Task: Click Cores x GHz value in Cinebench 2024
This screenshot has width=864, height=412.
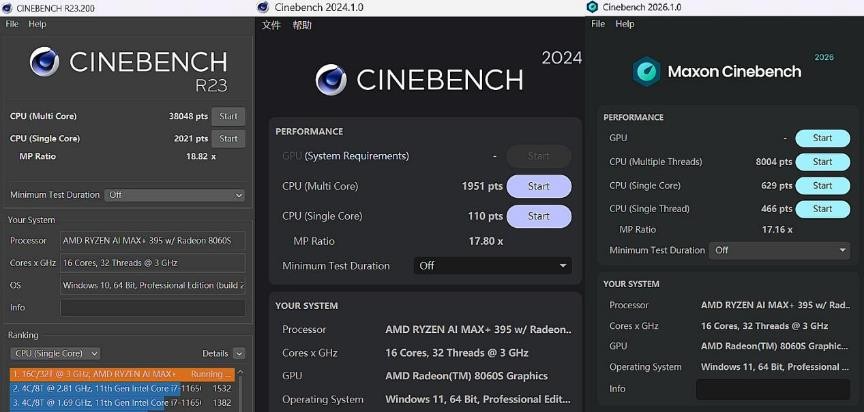Action: pyautogui.click(x=457, y=353)
